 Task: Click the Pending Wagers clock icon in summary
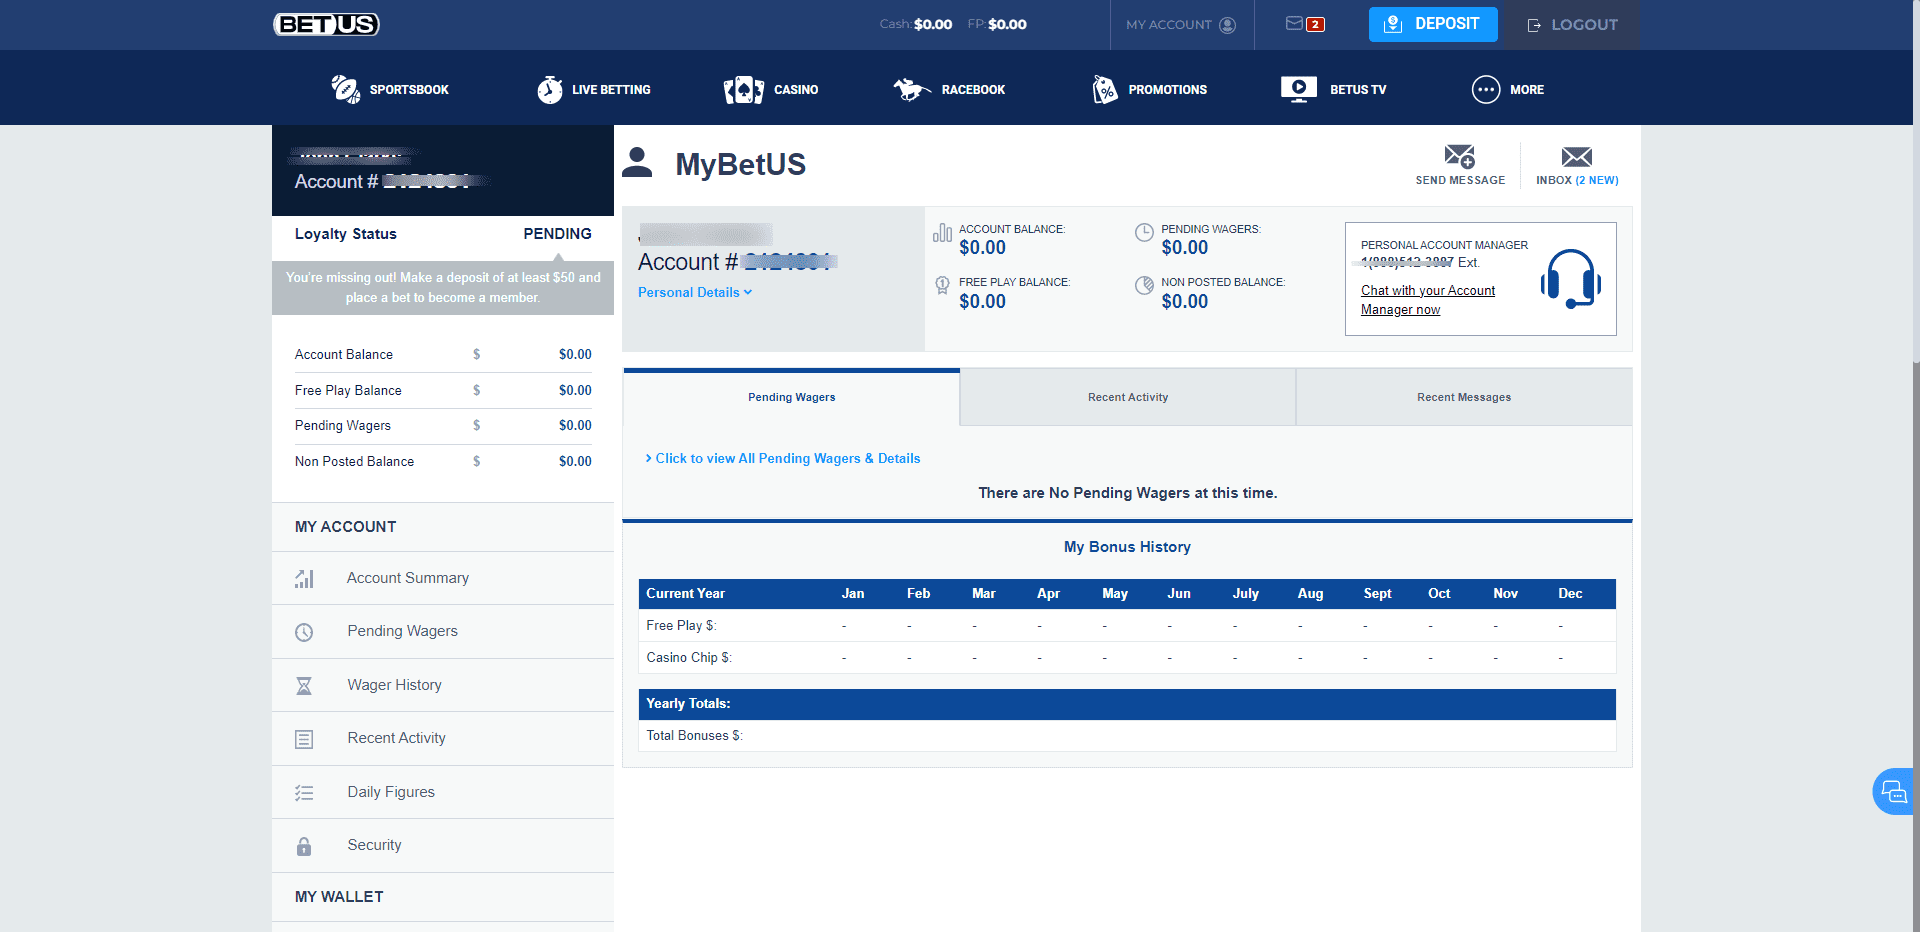click(x=1144, y=233)
